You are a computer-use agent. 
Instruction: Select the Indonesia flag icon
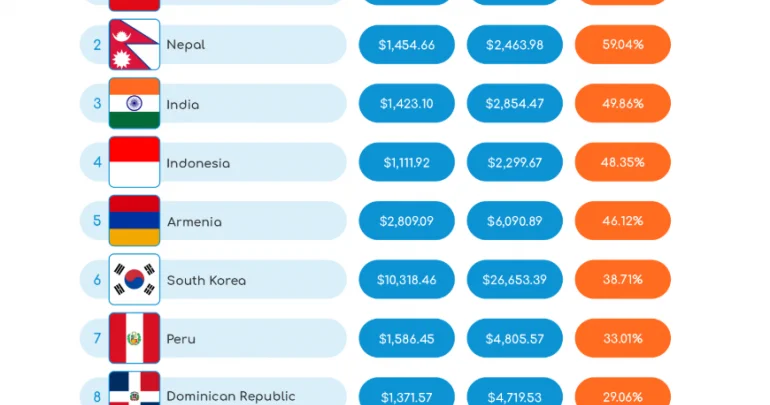[134, 162]
